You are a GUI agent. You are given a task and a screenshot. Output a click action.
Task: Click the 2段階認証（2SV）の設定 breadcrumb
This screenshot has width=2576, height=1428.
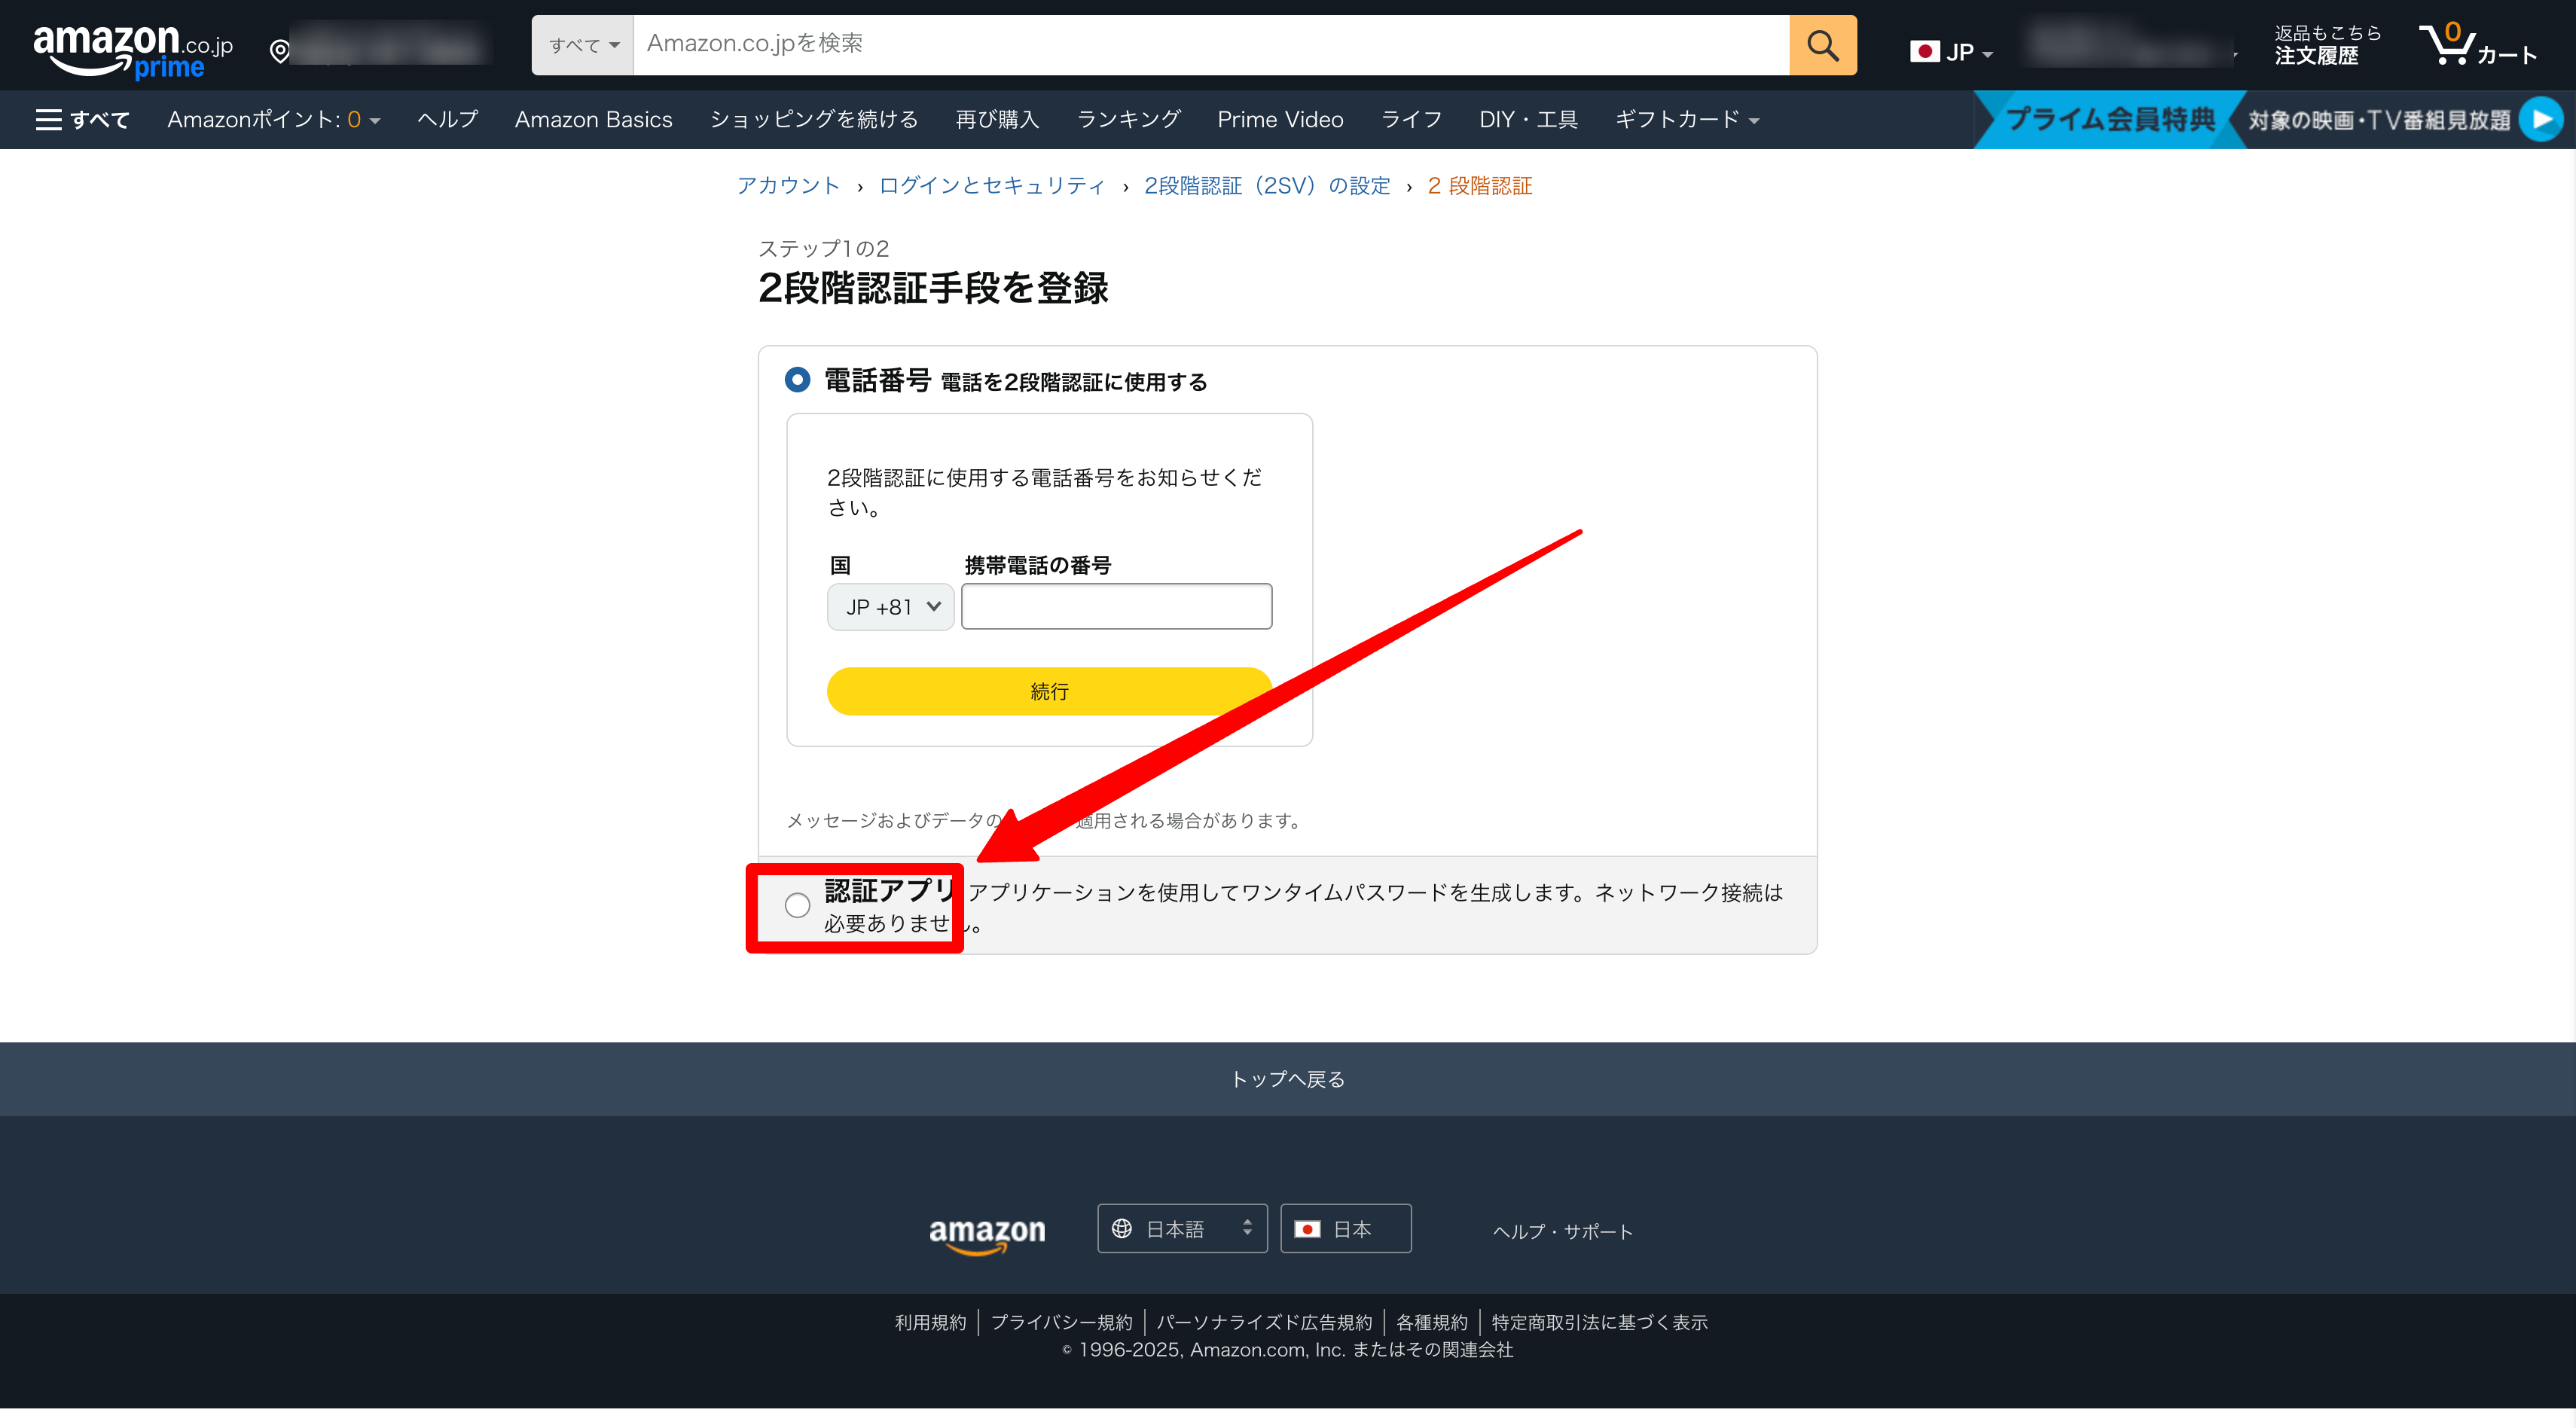1267,186
